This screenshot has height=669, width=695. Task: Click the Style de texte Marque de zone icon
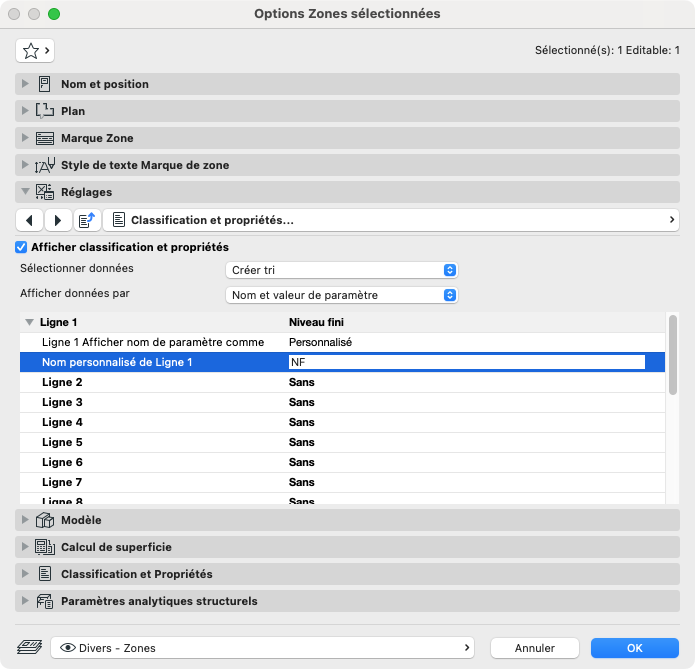(45, 165)
